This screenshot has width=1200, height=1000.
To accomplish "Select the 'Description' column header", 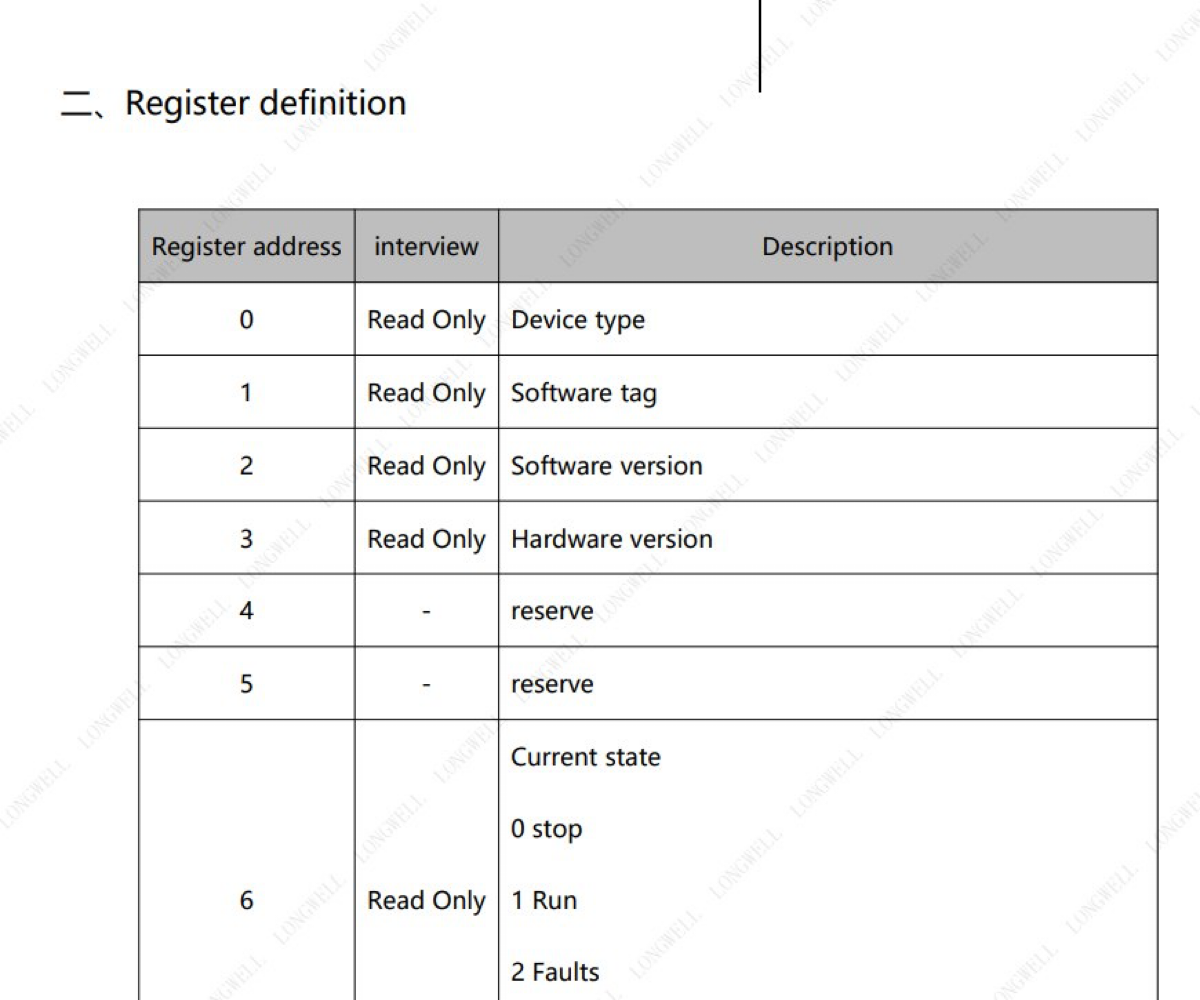I will [828, 247].
